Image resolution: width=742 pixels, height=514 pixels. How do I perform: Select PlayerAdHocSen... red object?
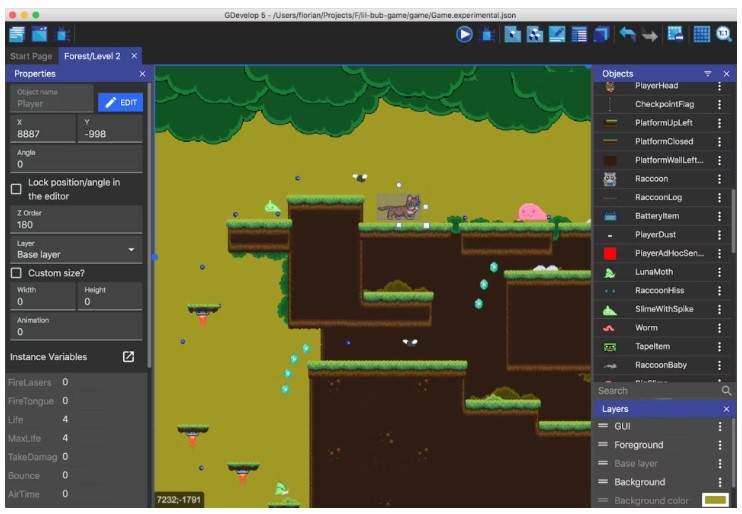tap(662, 253)
